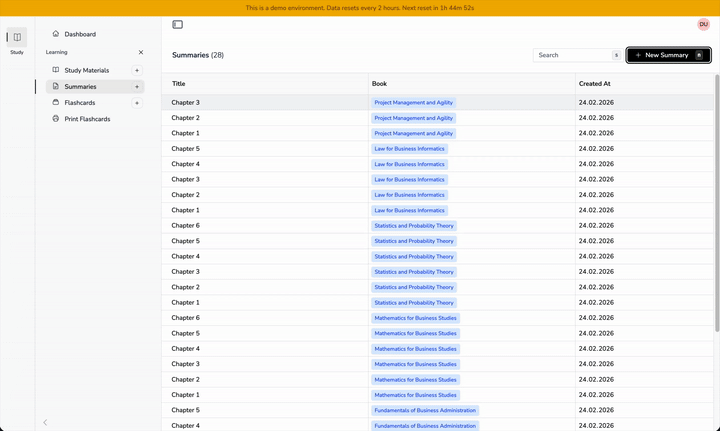Sort by Created At column header
The height and width of the screenshot is (431, 720).
click(x=595, y=84)
